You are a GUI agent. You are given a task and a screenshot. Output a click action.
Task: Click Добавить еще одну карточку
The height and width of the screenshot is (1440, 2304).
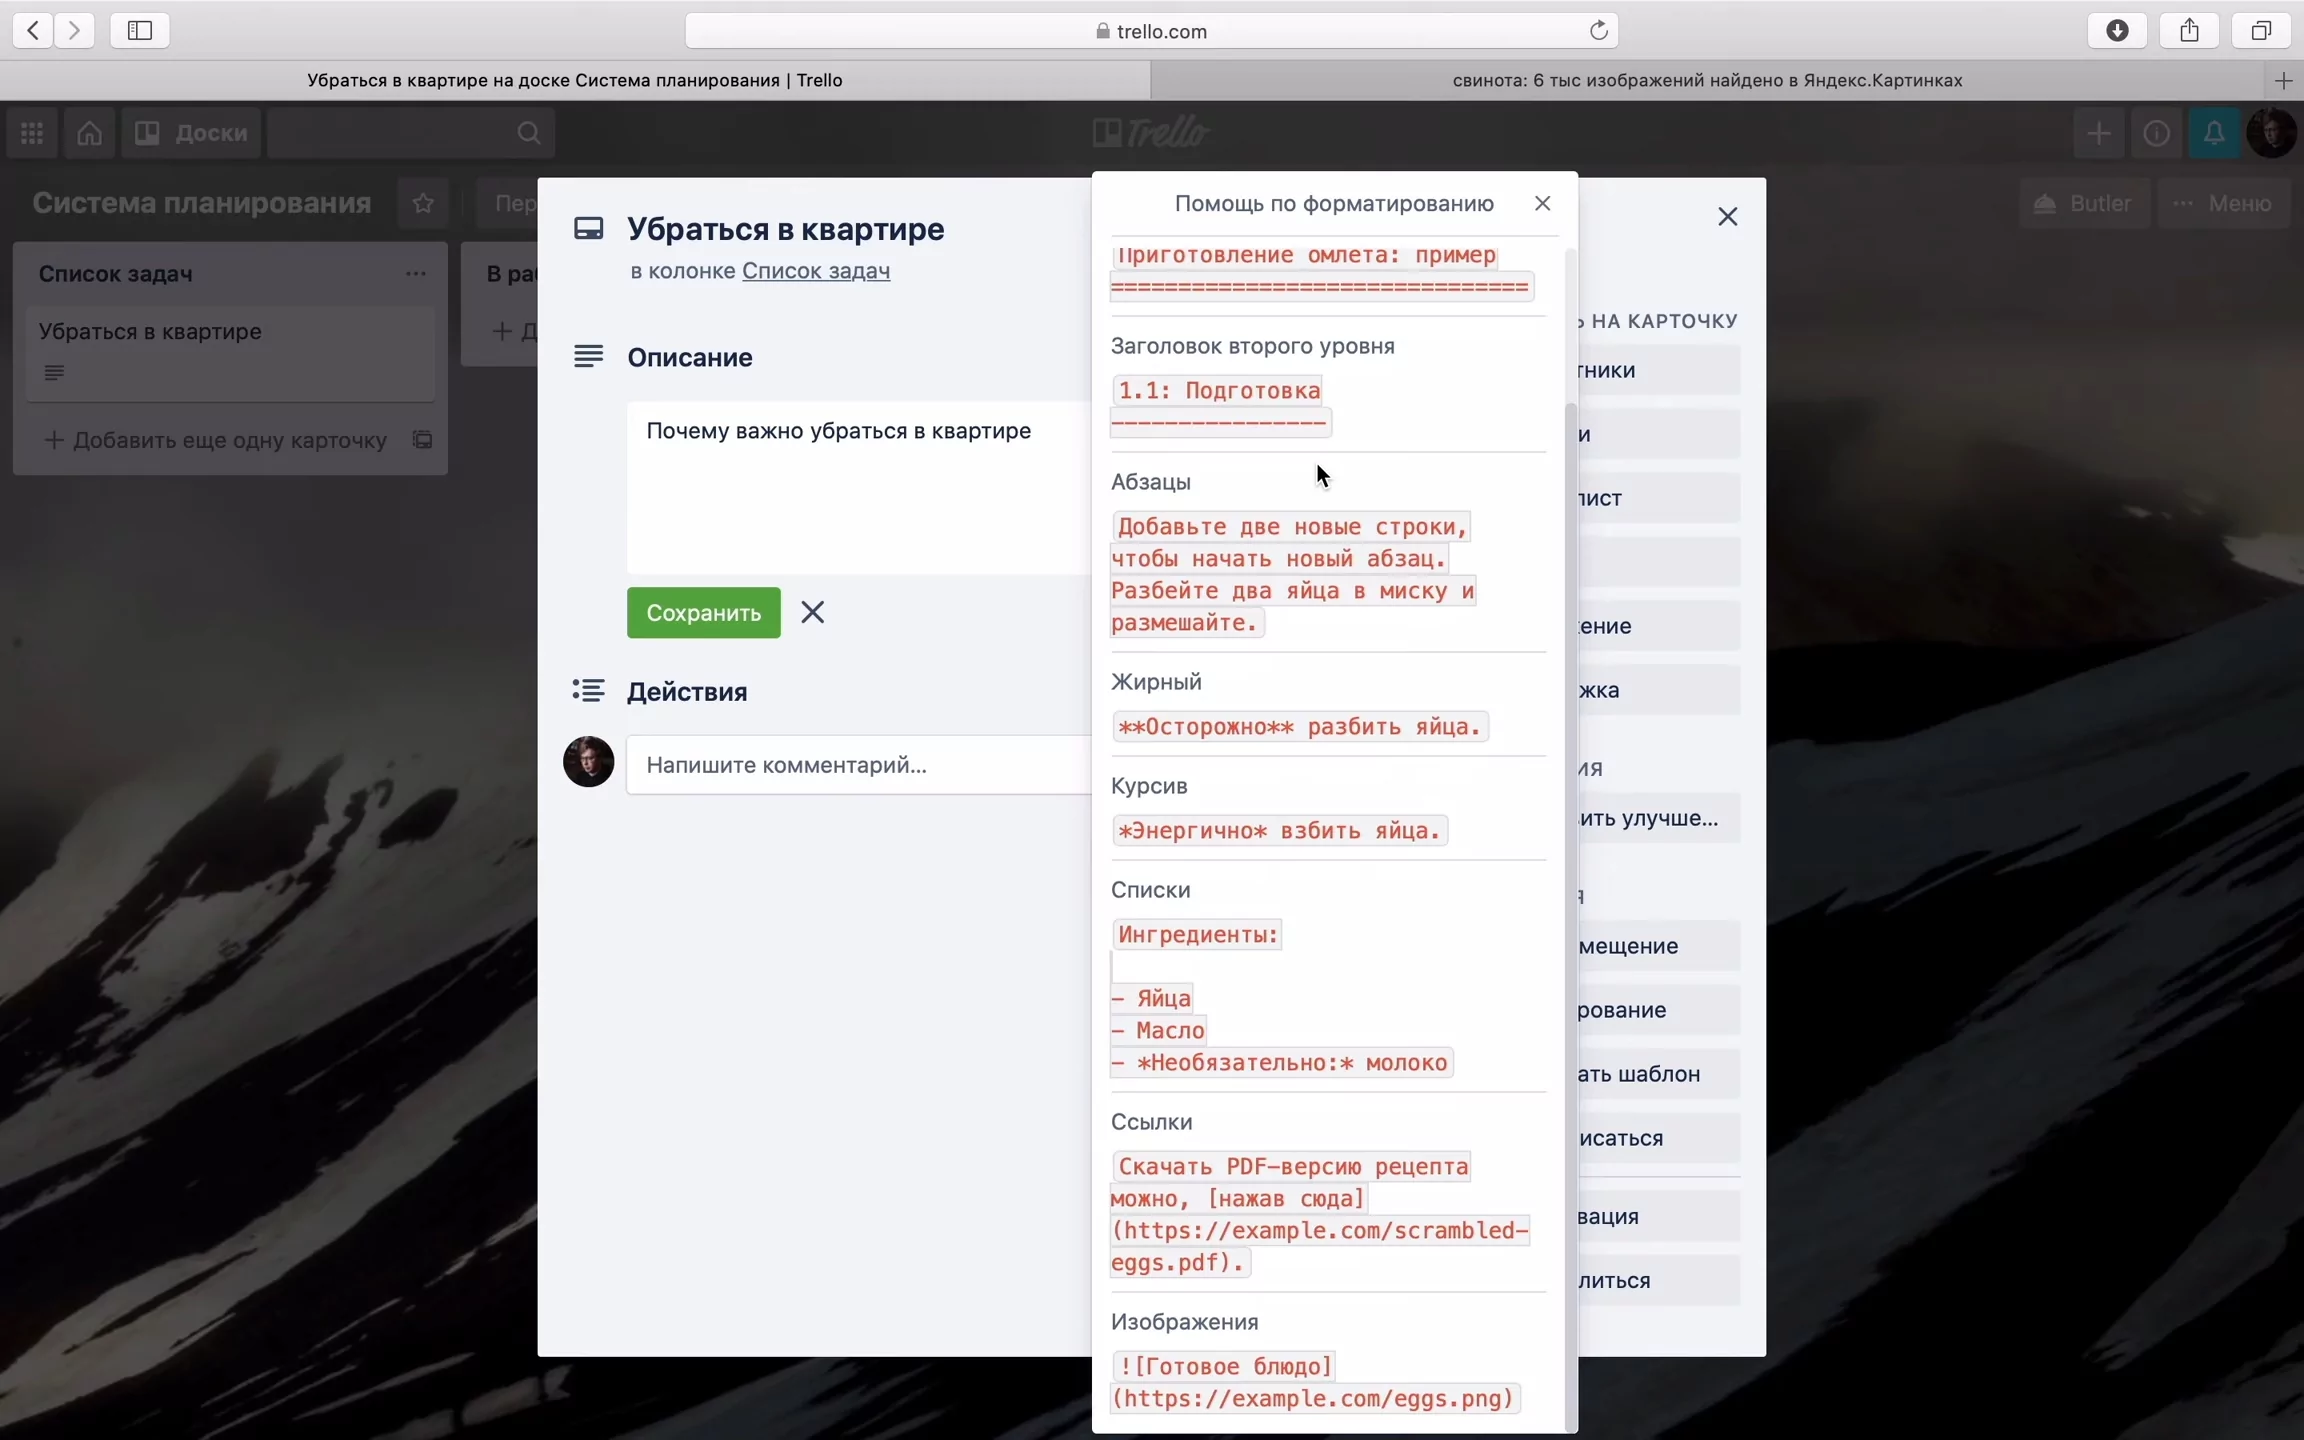[x=215, y=440]
